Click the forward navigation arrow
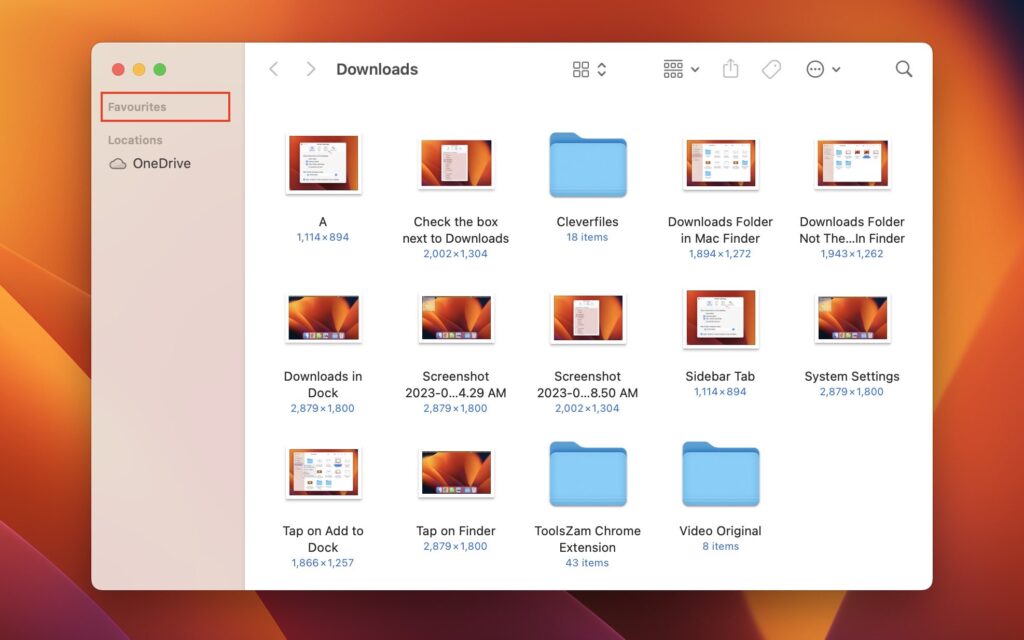This screenshot has height=640, width=1024. click(311, 69)
